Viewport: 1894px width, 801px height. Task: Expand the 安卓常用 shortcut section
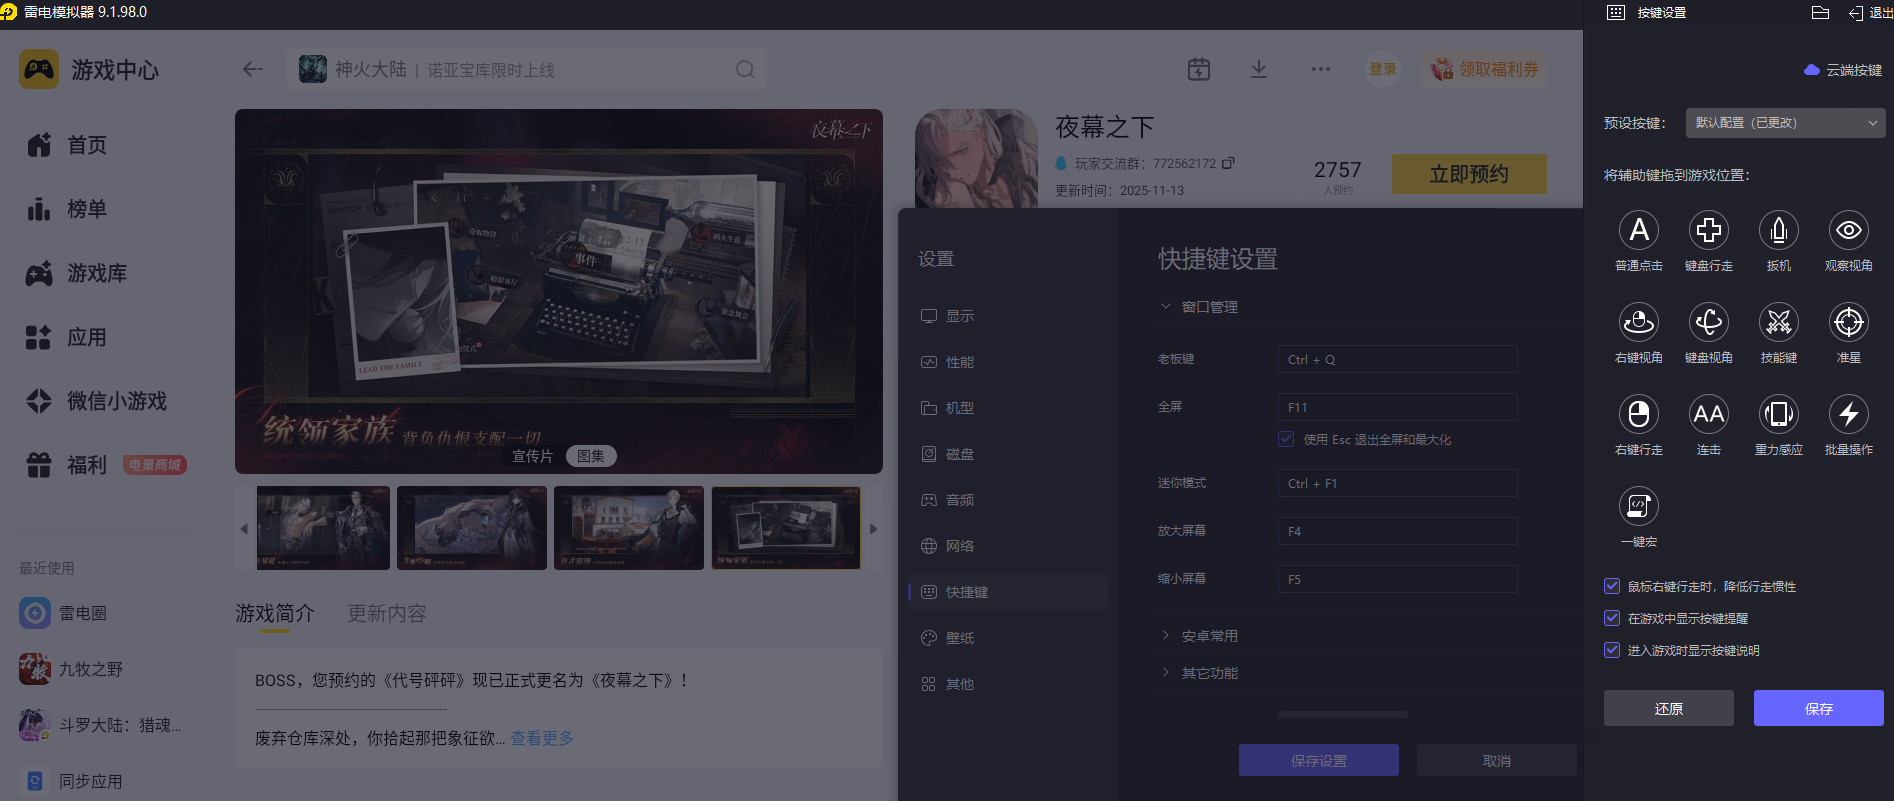(1209, 636)
